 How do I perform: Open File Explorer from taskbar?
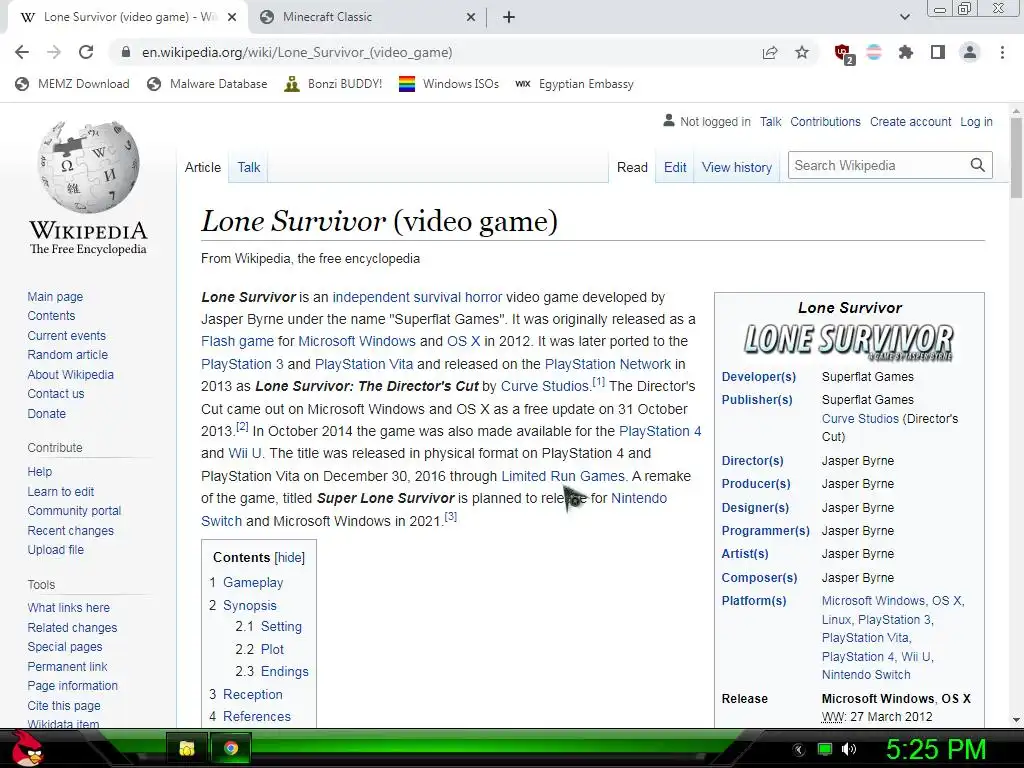[187, 748]
